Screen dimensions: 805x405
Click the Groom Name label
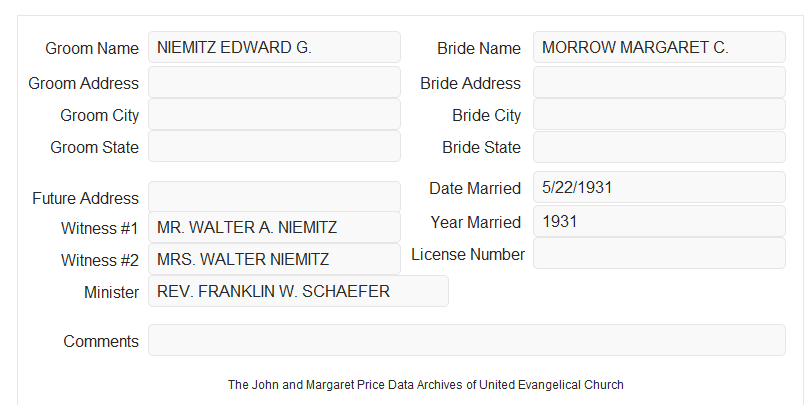92,48
